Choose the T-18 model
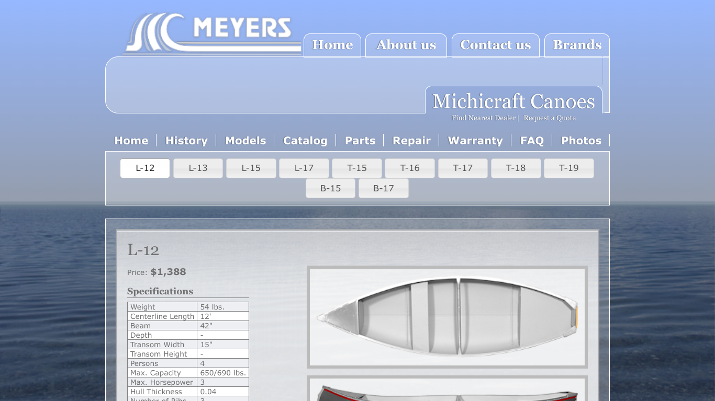This screenshot has width=715, height=401. tap(516, 168)
